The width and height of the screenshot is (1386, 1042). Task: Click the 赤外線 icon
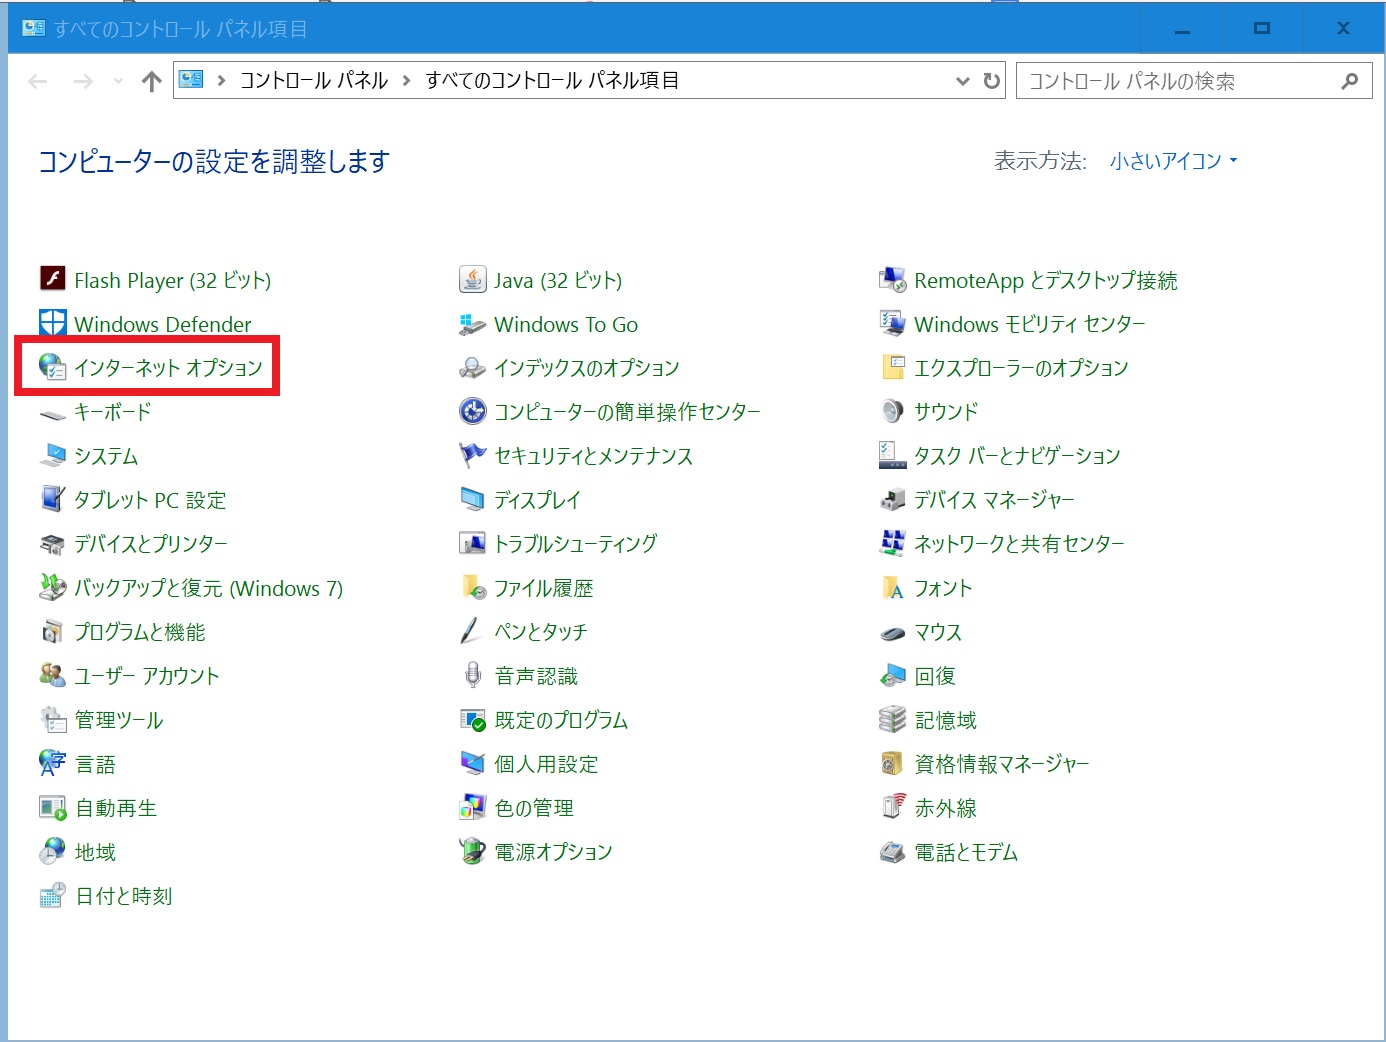point(892,806)
